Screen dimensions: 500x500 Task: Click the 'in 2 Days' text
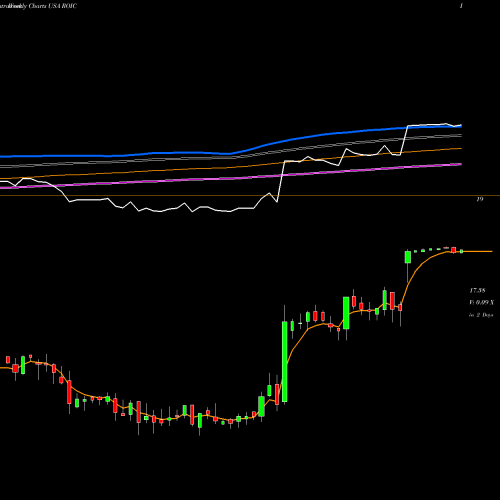(x=481, y=315)
